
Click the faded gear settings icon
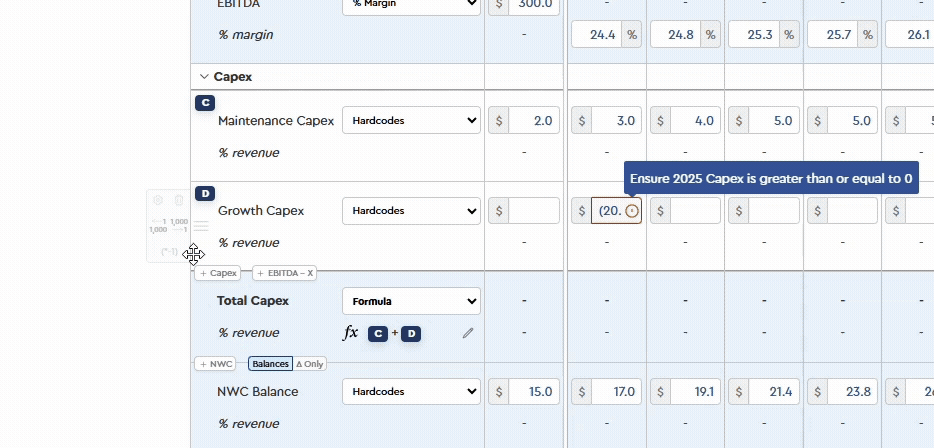[158, 201]
